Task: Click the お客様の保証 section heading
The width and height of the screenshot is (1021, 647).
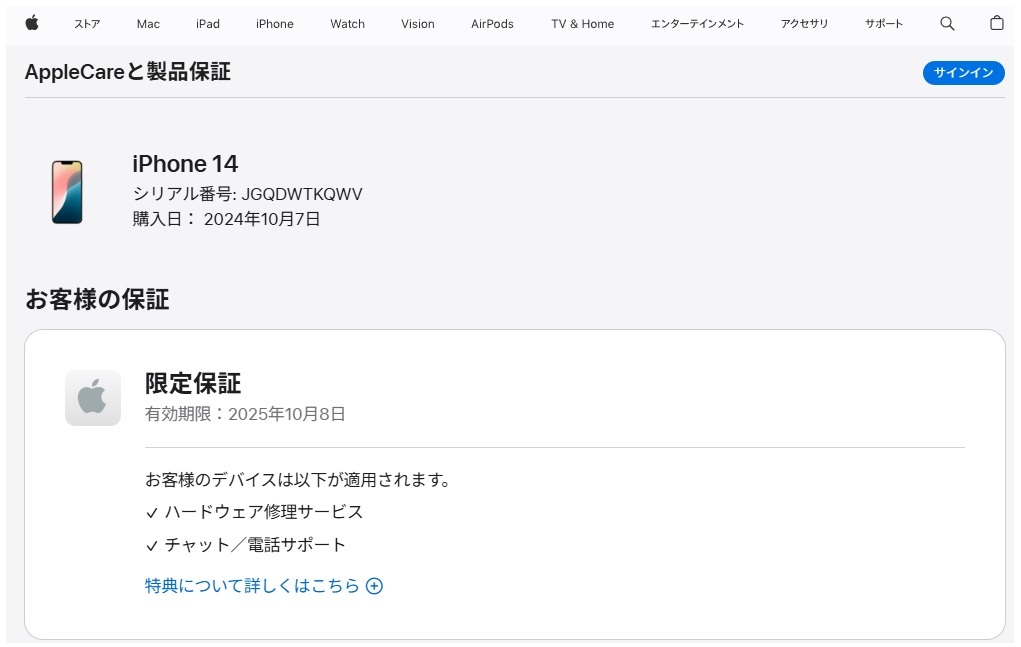Action: point(97,299)
